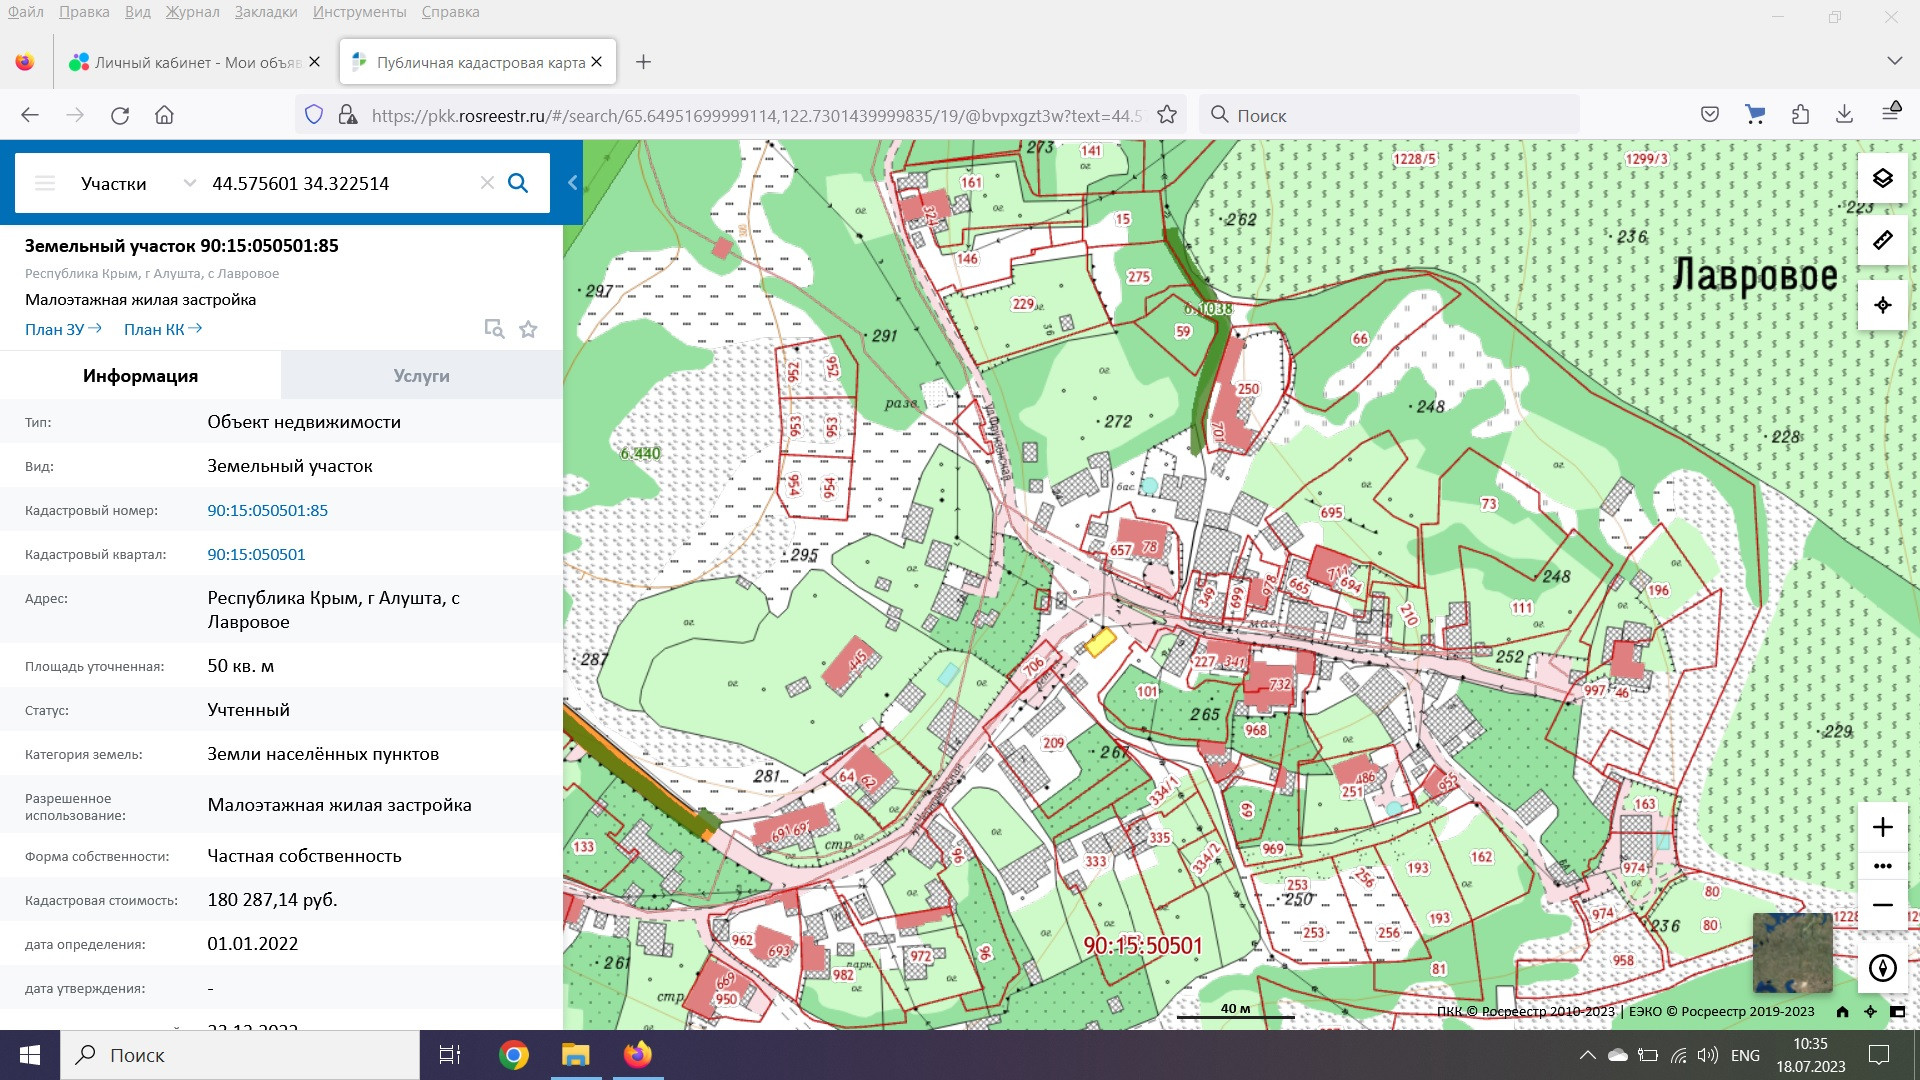The image size is (1920, 1080).
Task: Switch basemap via the satellite thumbnail
Action: [x=1792, y=952]
